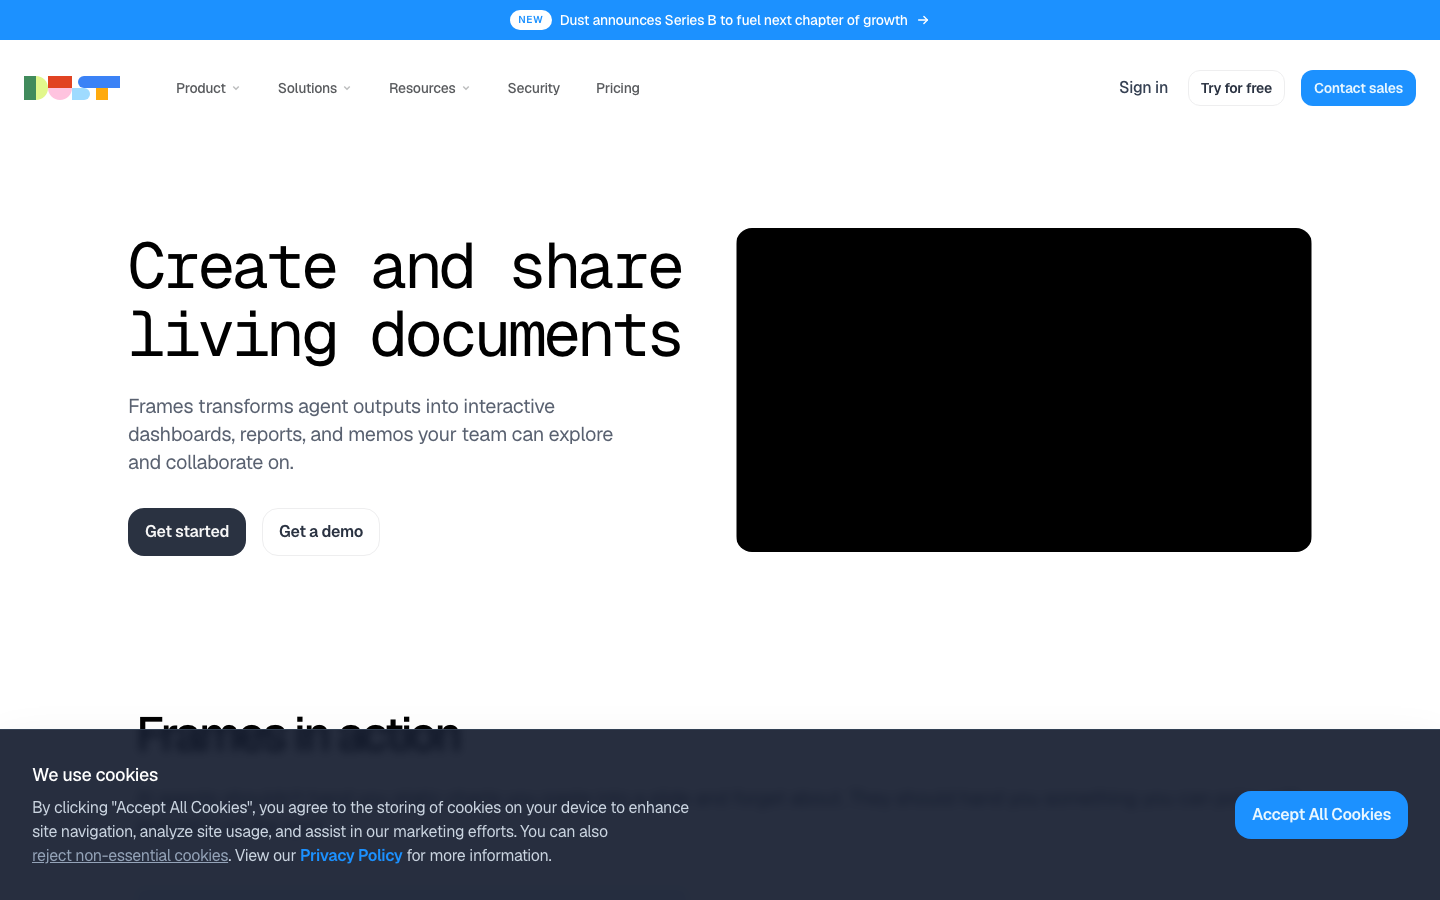Expand the Solutions dropdown chevron
Viewport: 1440px width, 900px height.
[347, 89]
